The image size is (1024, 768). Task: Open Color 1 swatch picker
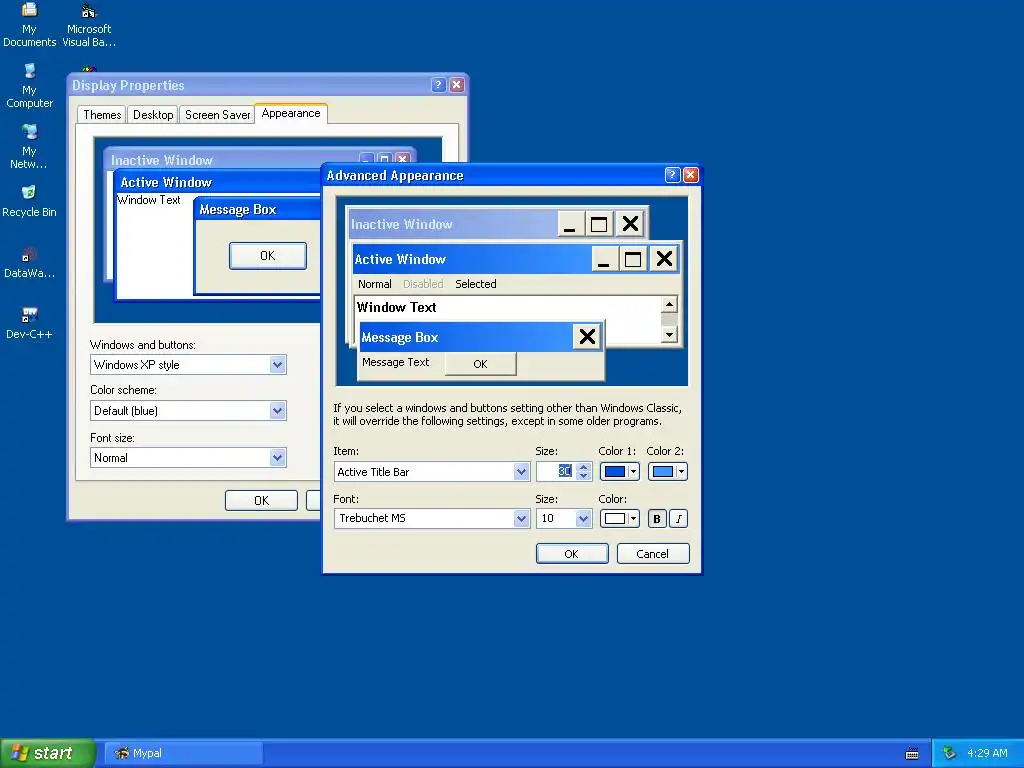pos(620,472)
